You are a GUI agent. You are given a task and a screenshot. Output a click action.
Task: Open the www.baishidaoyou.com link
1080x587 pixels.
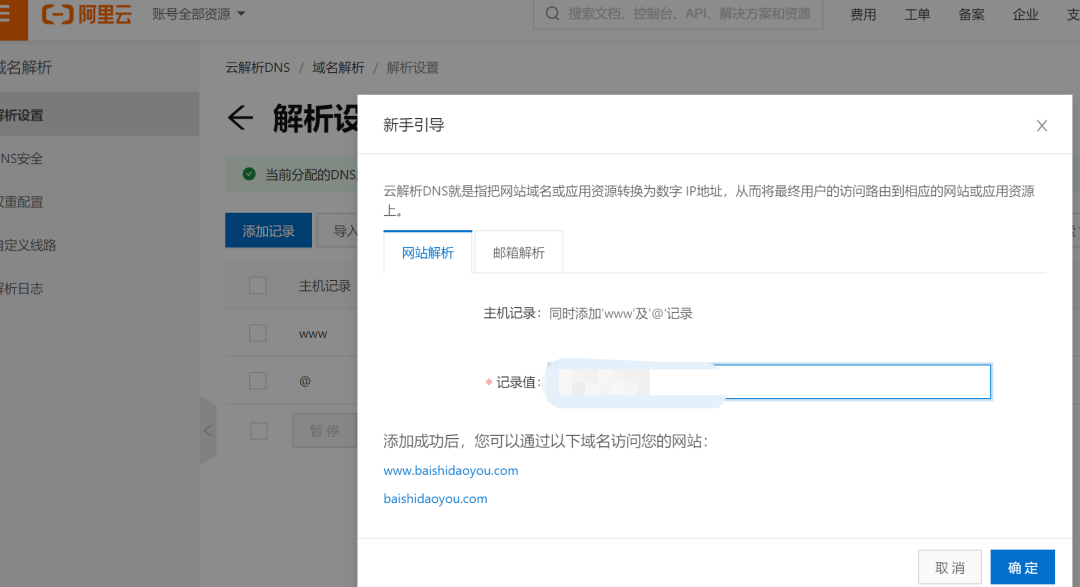[x=450, y=470]
